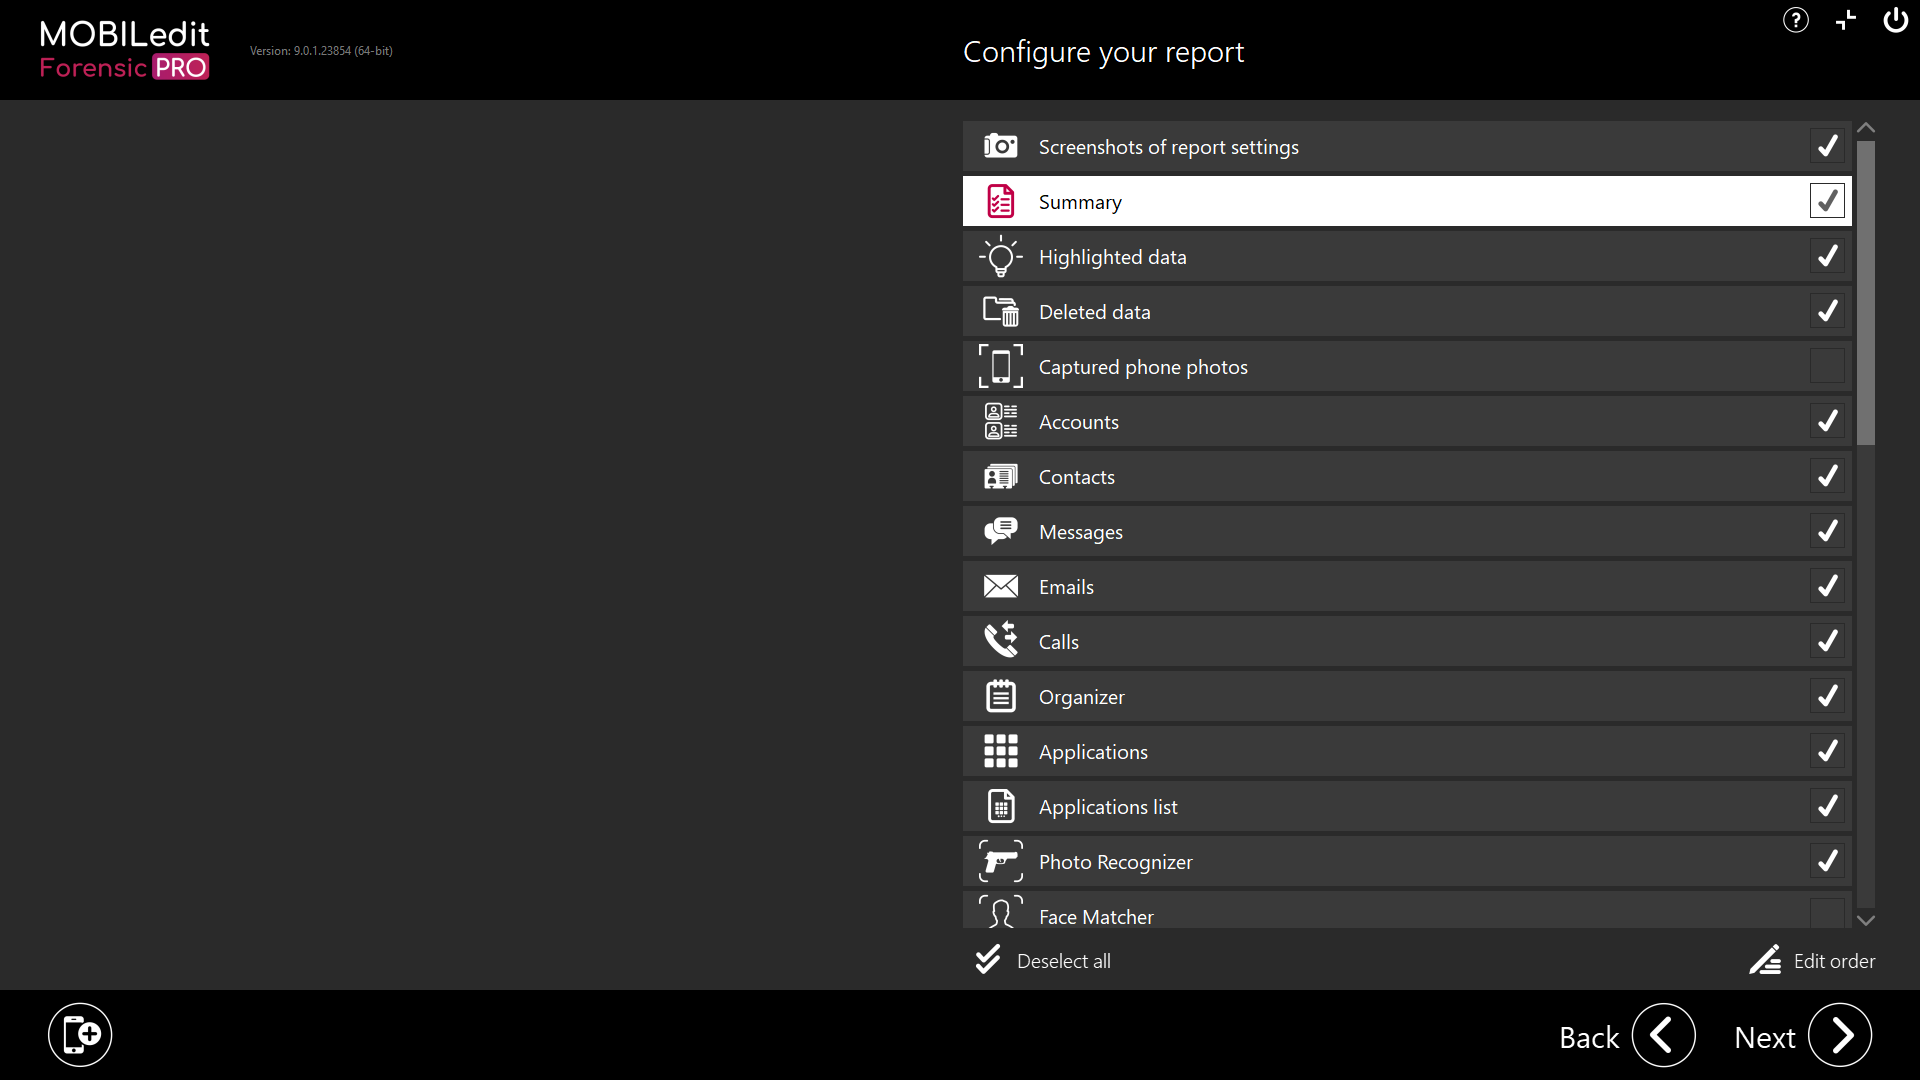Click the Photo Recognizer gun icon
Image resolution: width=1920 pixels, height=1080 pixels.
pos(1000,861)
